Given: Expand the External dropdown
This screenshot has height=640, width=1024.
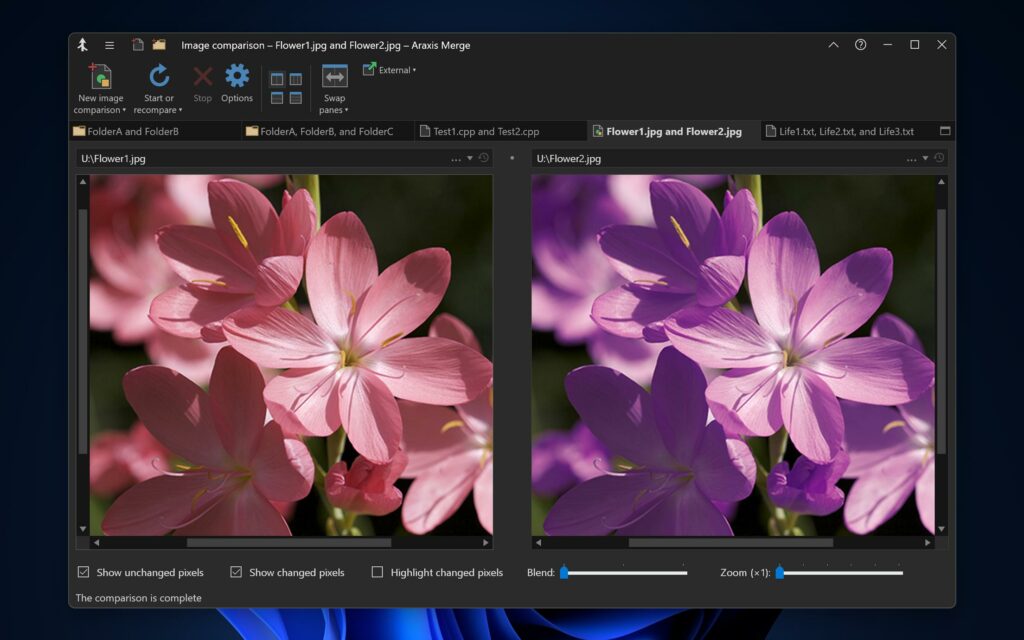Looking at the screenshot, I should click(x=390, y=69).
